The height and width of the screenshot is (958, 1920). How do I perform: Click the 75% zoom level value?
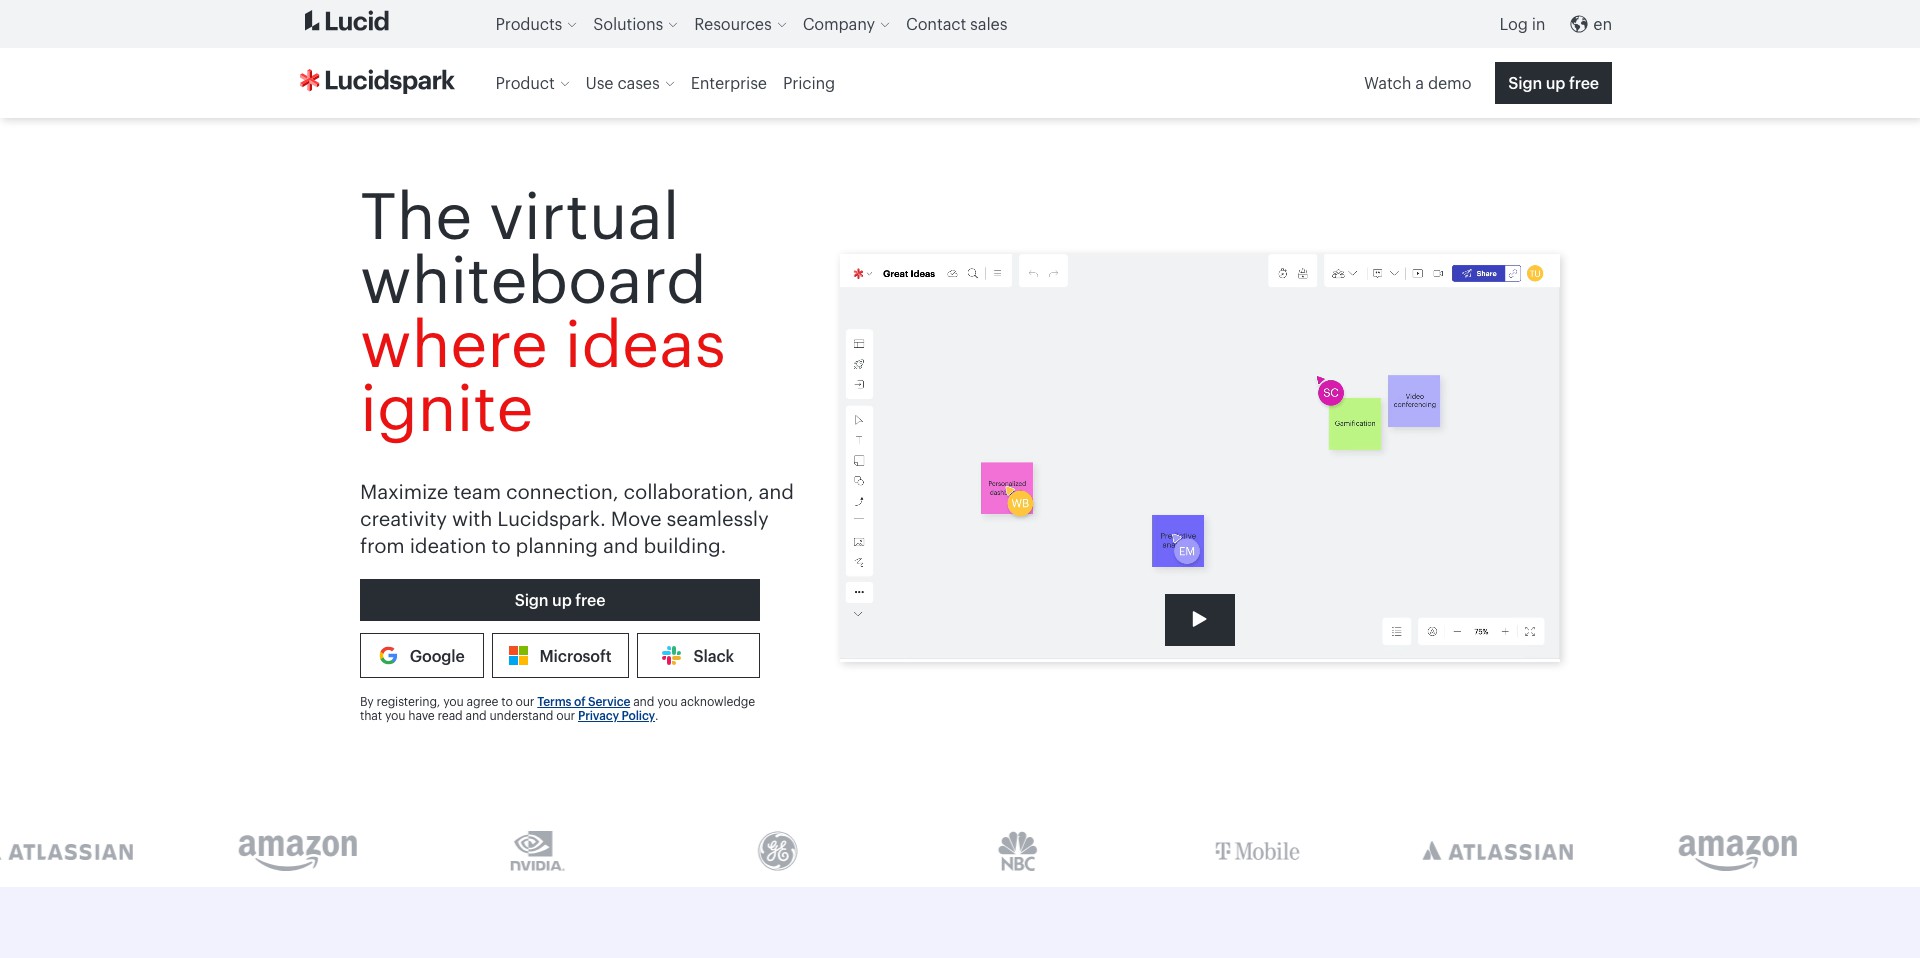coord(1481,631)
